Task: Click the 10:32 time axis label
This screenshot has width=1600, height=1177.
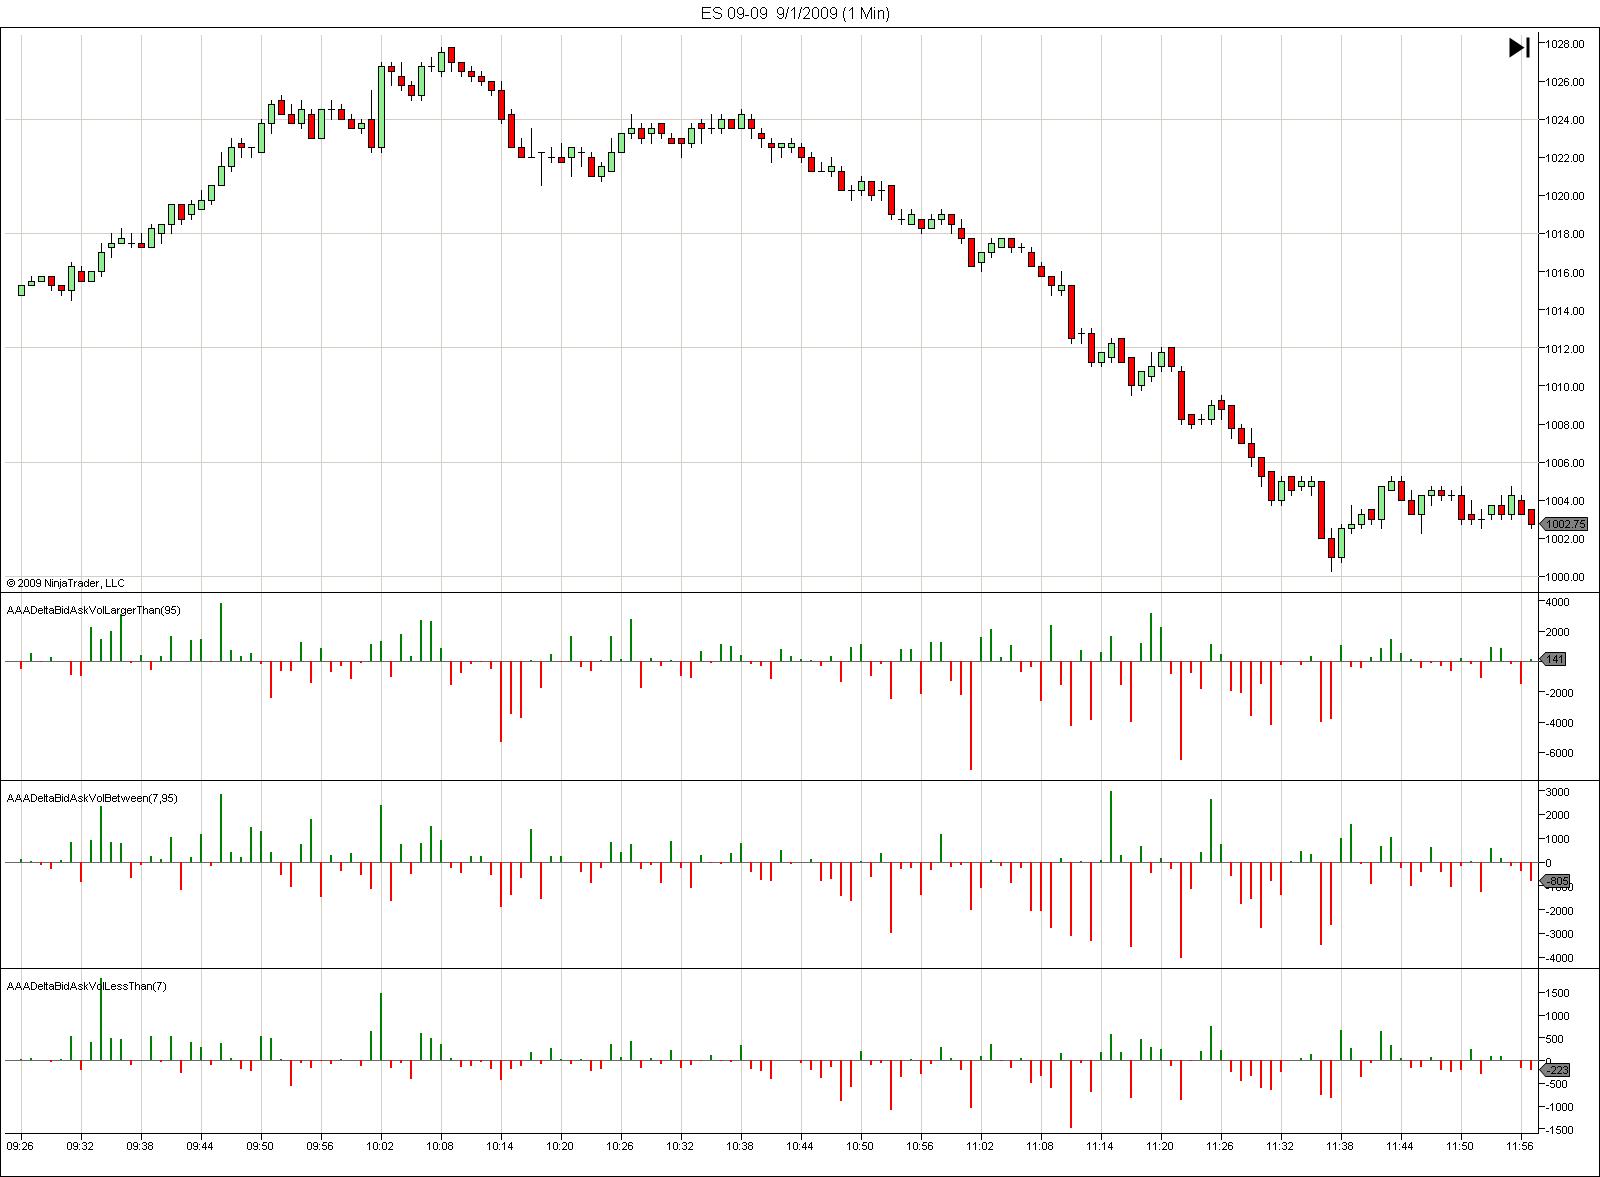Action: click(x=680, y=1146)
